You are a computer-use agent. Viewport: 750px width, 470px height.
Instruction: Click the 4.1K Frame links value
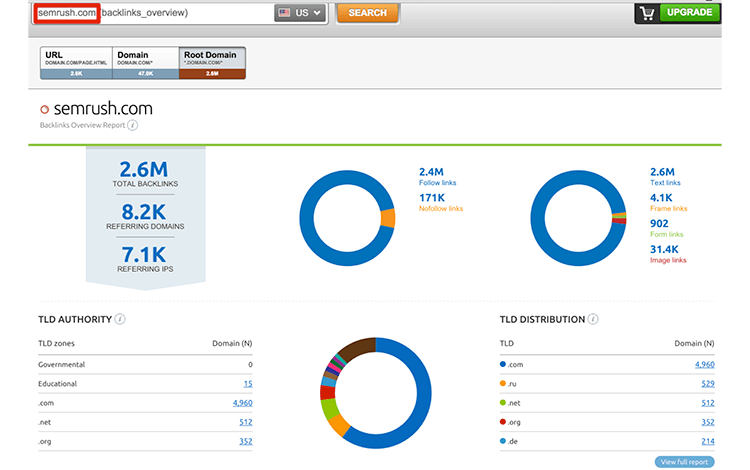[x=661, y=197]
